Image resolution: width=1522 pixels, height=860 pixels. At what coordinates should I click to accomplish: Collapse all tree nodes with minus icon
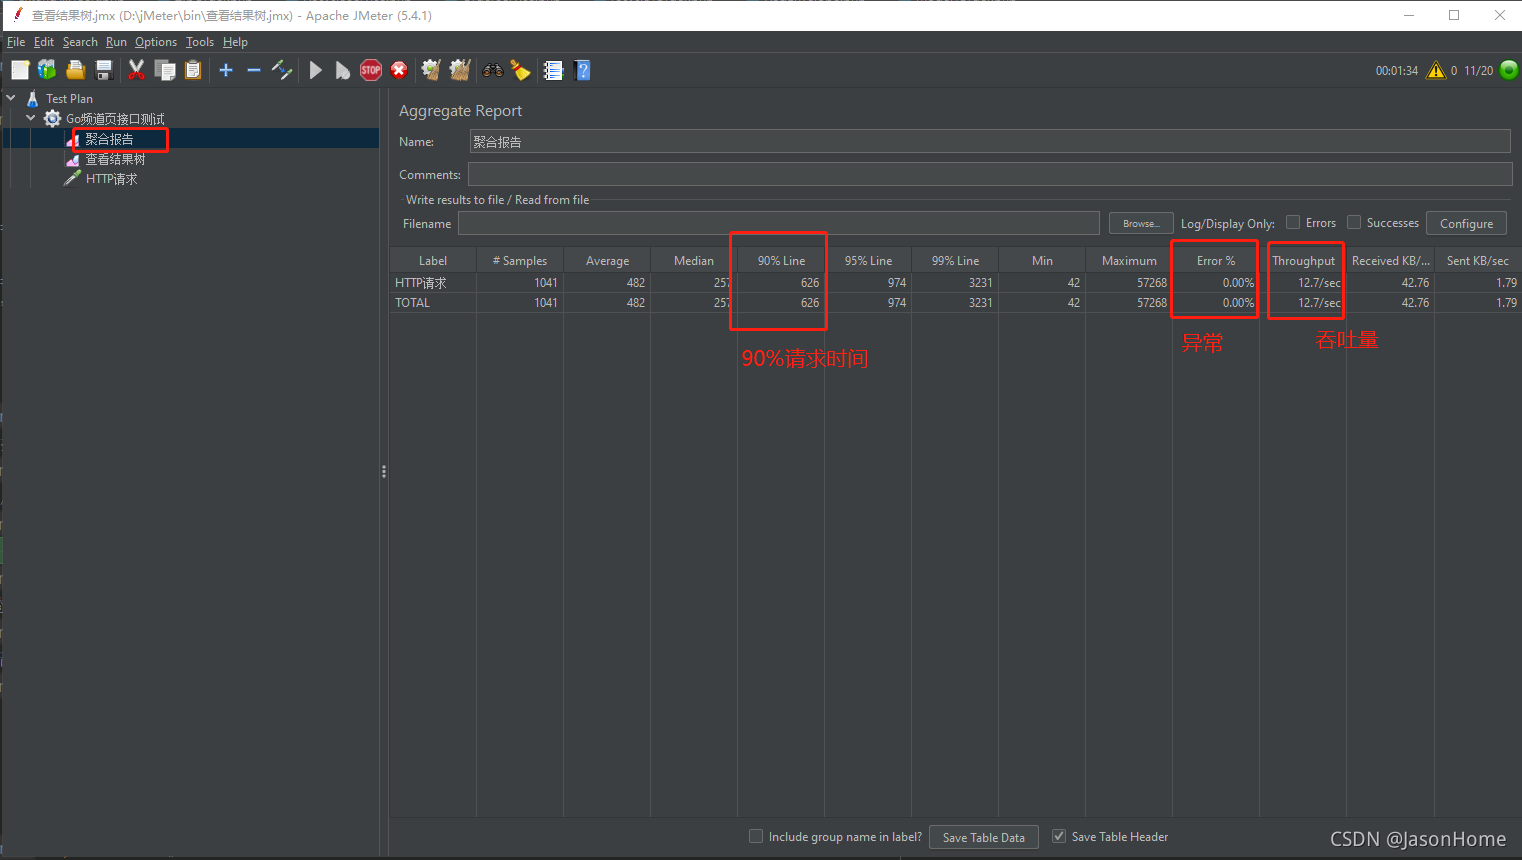click(x=254, y=70)
